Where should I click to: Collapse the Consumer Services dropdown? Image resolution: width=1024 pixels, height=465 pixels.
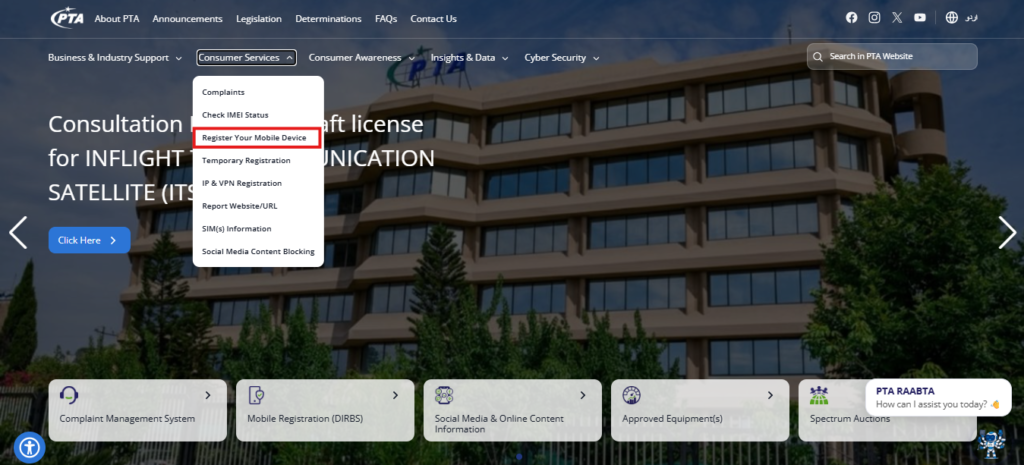(x=246, y=57)
